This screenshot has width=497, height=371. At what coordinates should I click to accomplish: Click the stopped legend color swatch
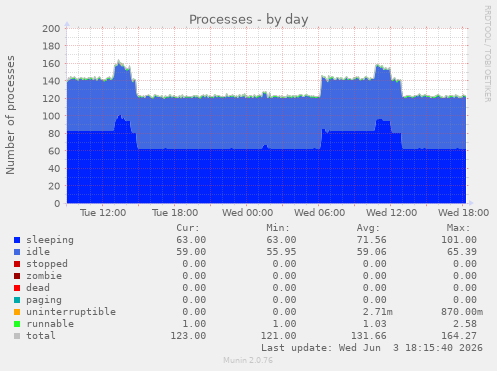click(x=17, y=264)
